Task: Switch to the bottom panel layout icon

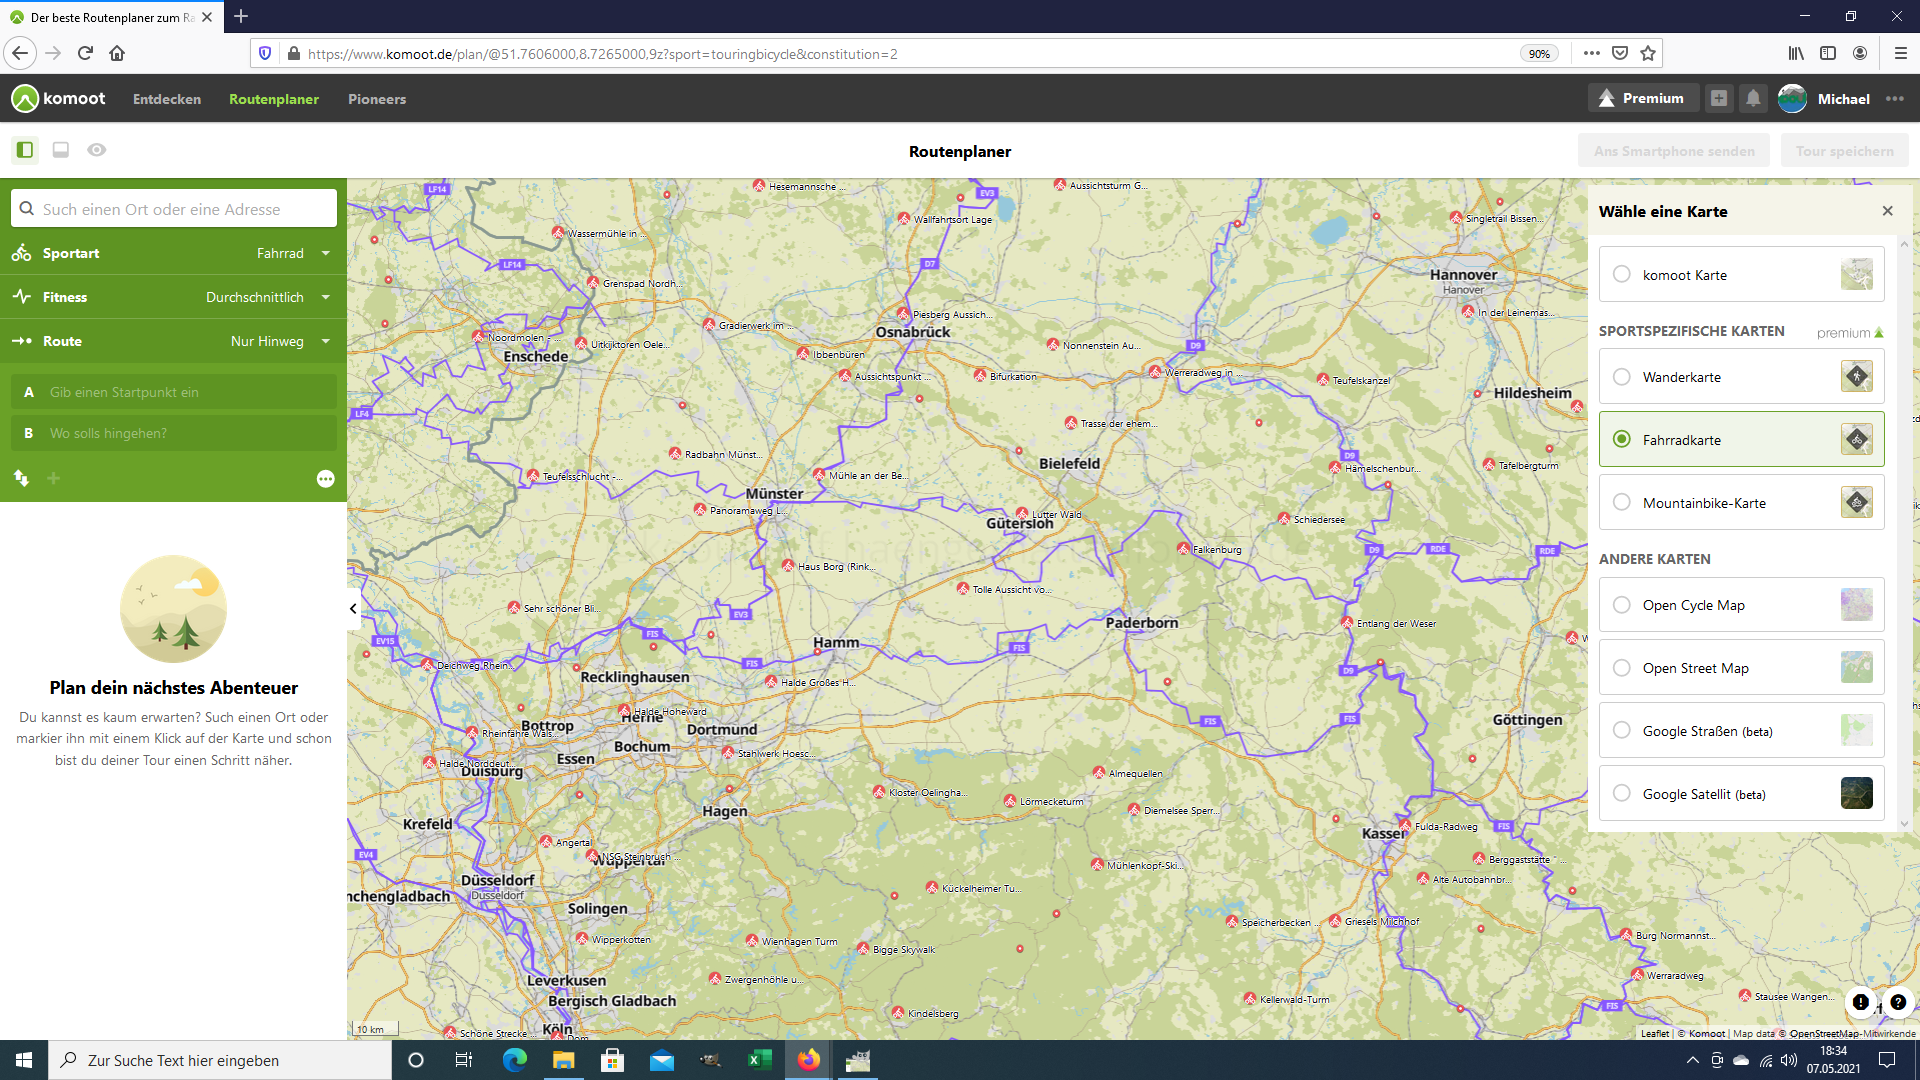Action: 60,150
